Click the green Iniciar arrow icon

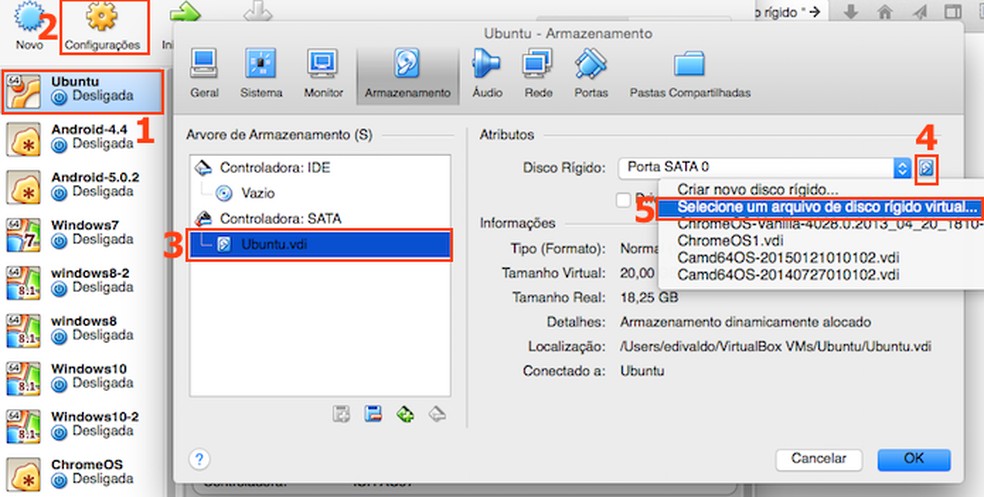click(184, 11)
